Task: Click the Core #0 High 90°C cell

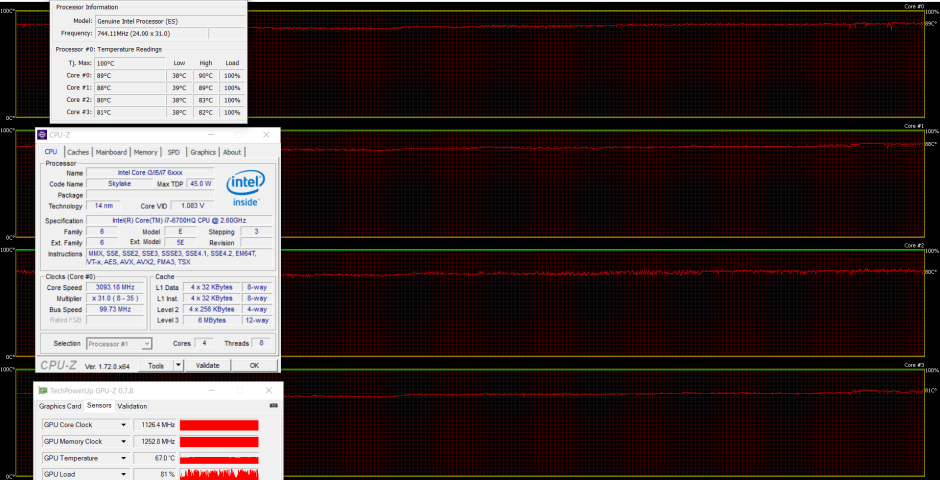Action: click(206, 76)
